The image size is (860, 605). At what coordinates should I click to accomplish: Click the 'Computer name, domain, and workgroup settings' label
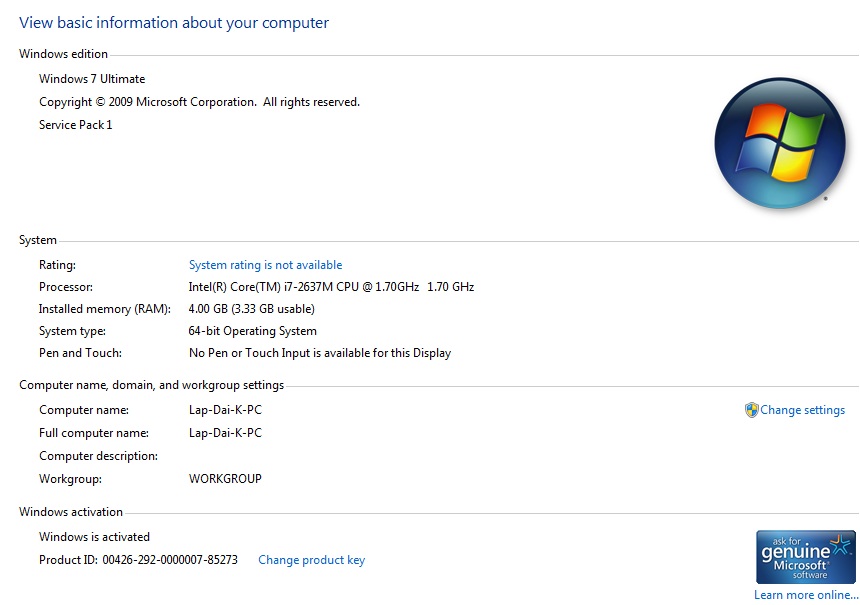click(x=151, y=385)
